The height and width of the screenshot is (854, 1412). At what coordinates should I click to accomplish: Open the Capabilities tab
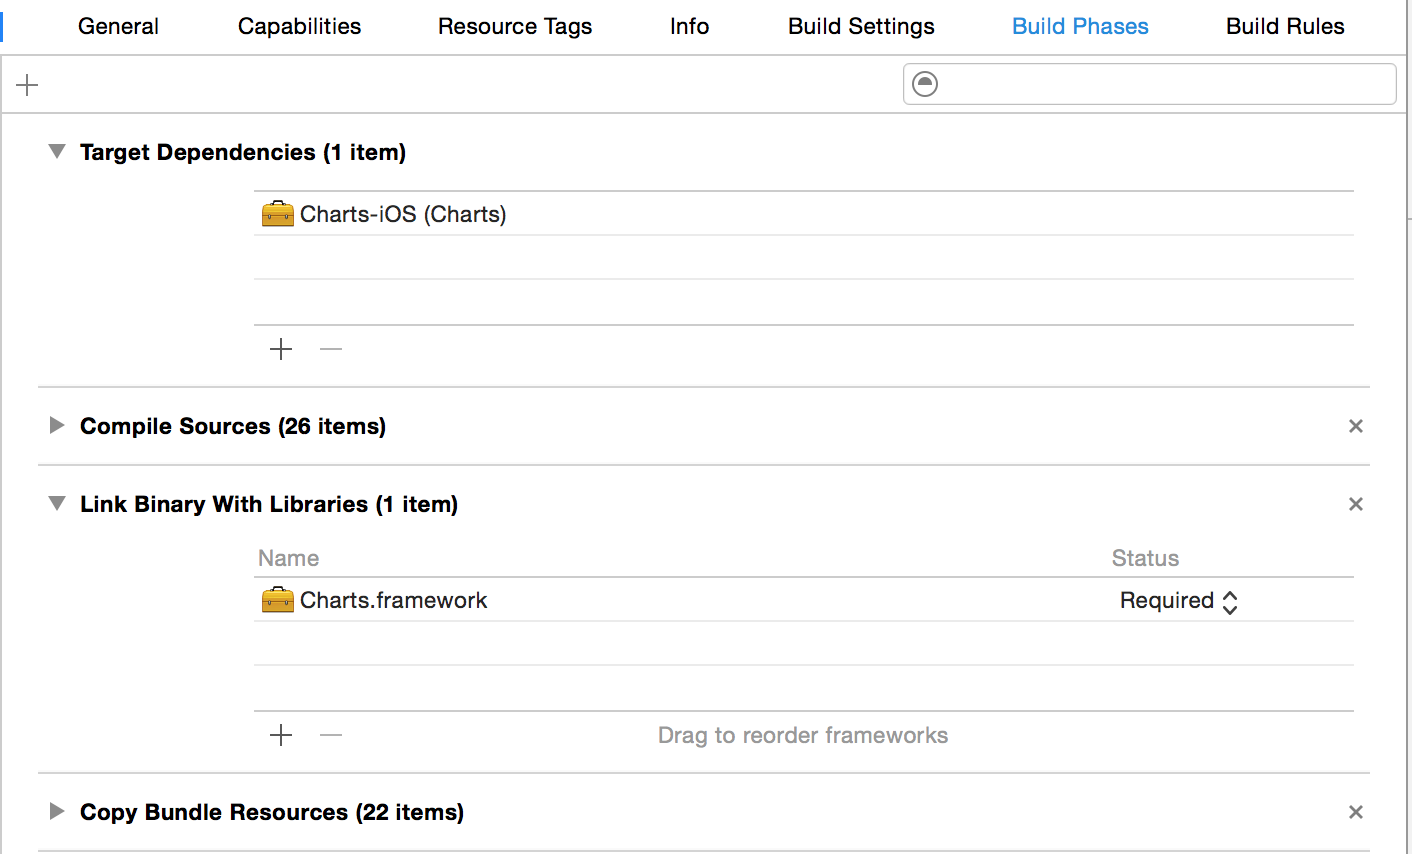(x=299, y=27)
